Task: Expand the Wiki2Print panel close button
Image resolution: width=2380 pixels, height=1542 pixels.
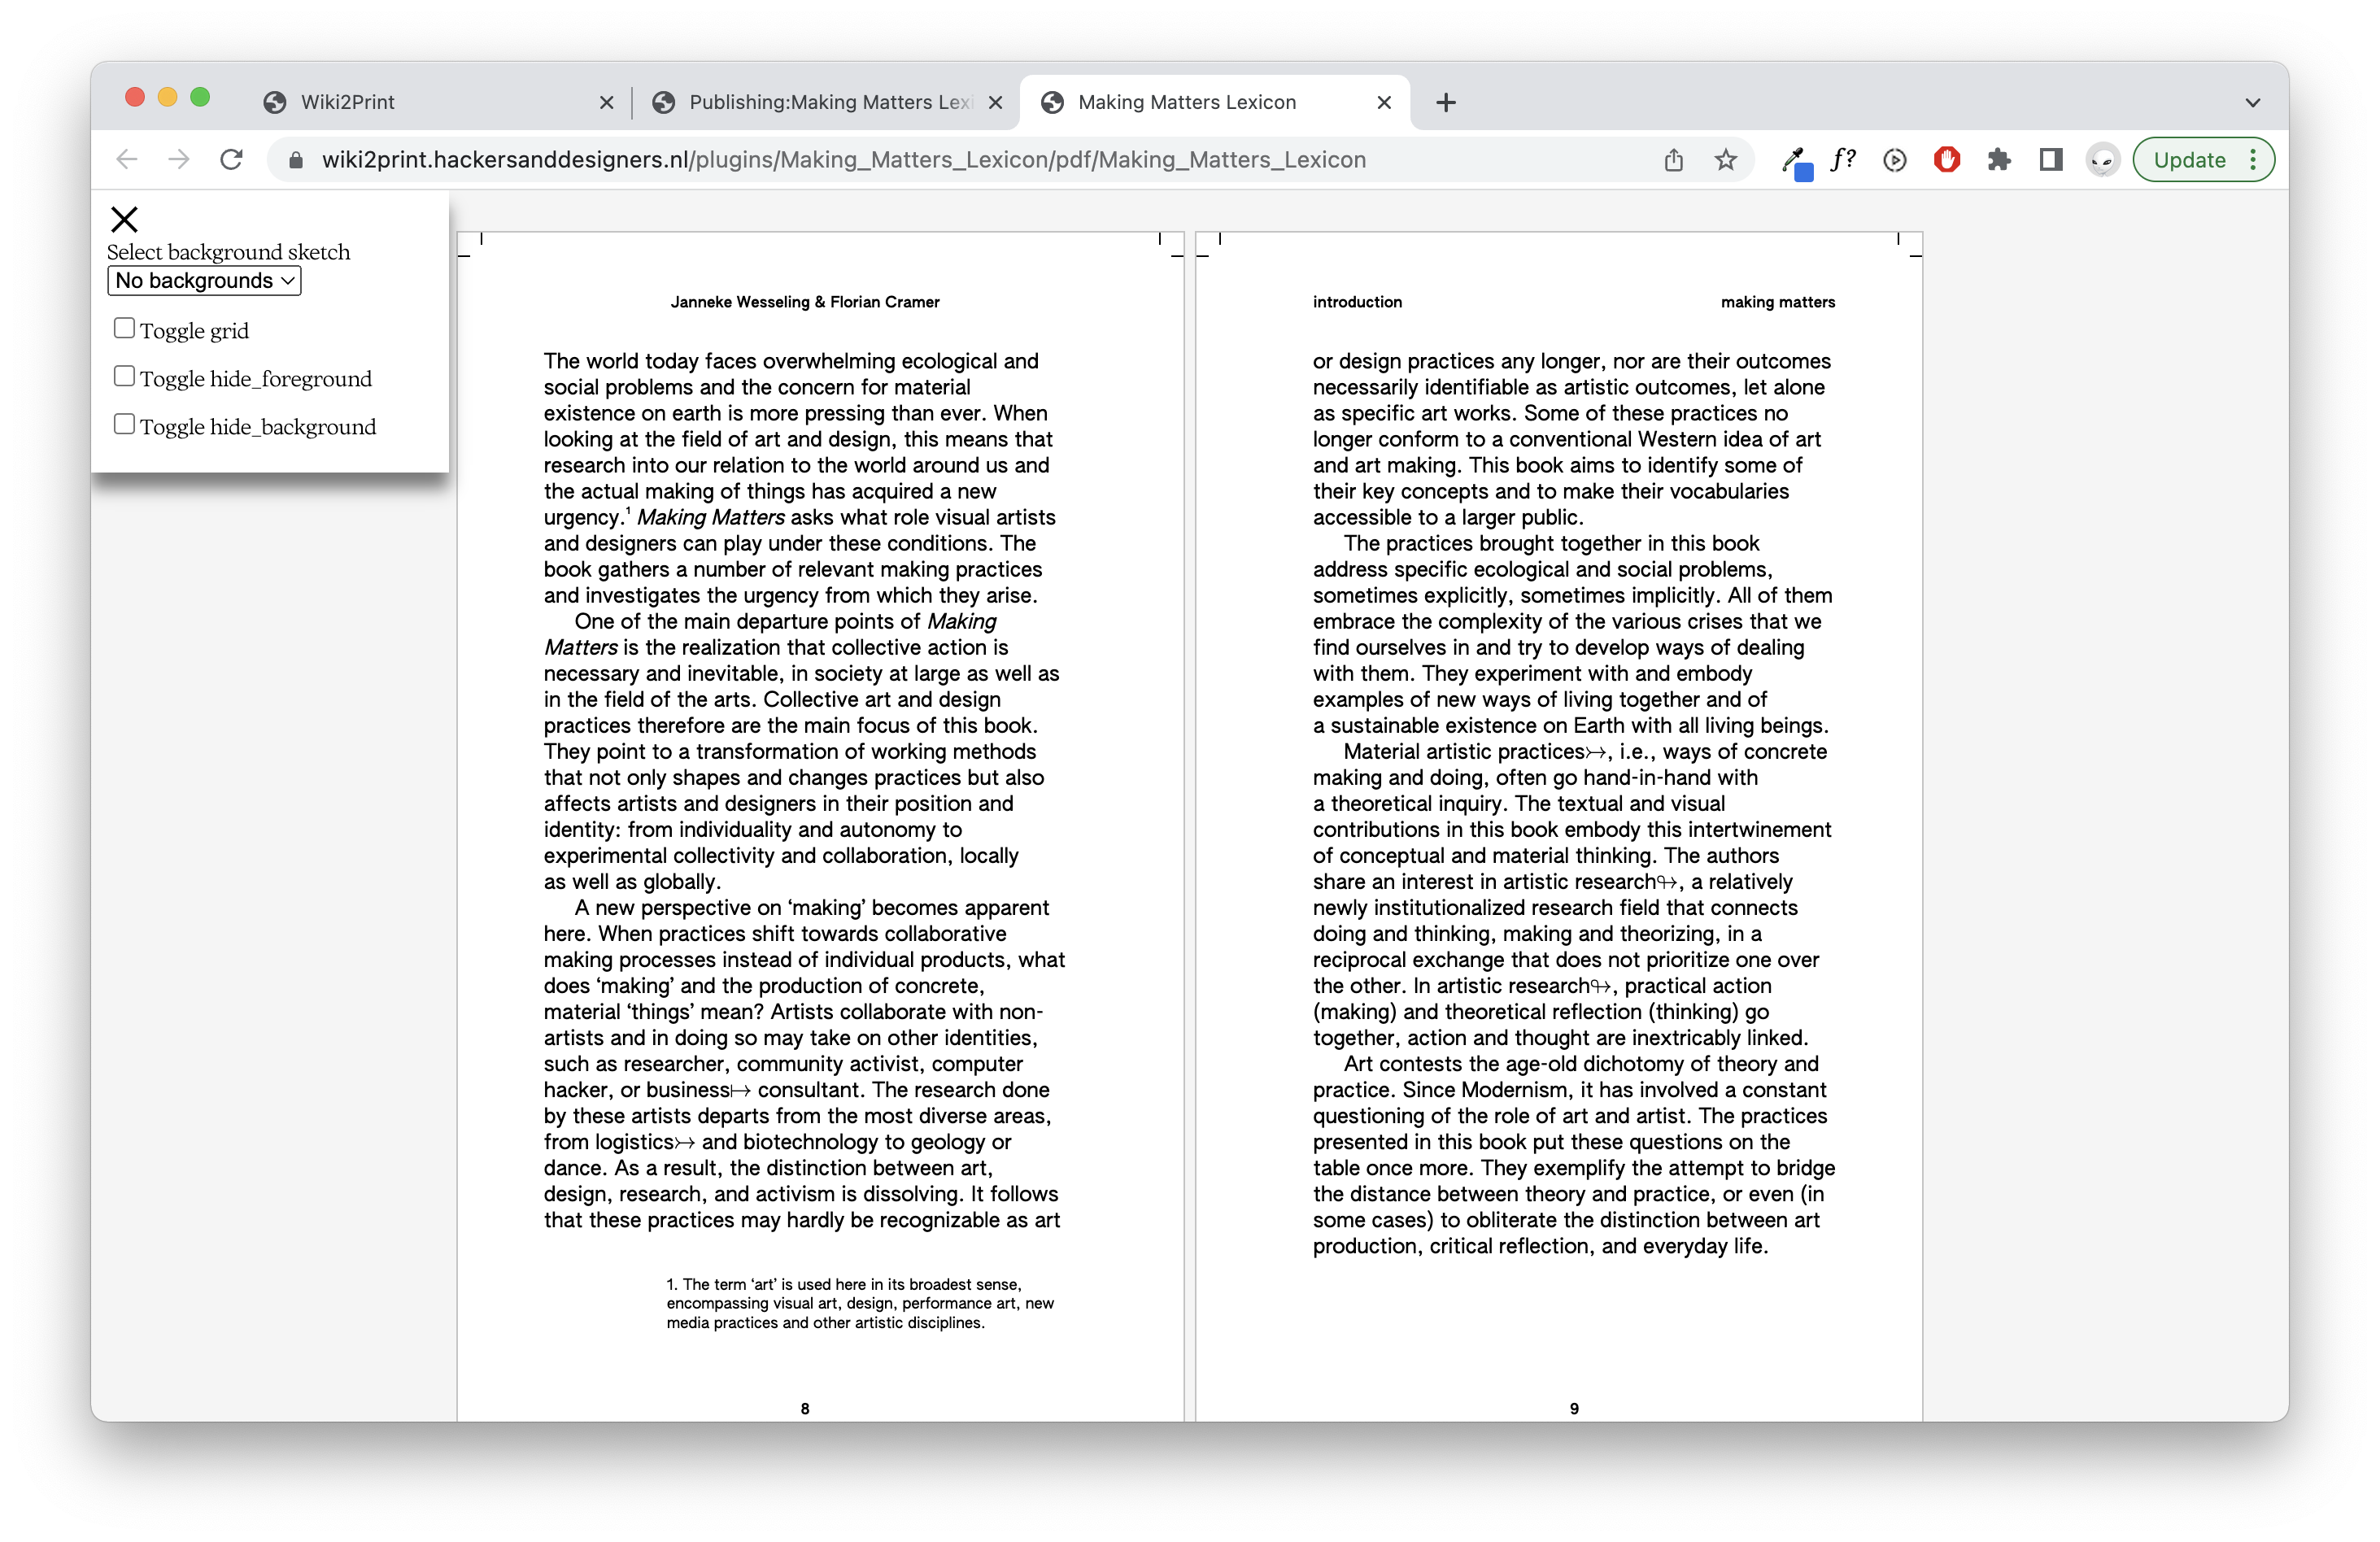Action: pos(123,219)
